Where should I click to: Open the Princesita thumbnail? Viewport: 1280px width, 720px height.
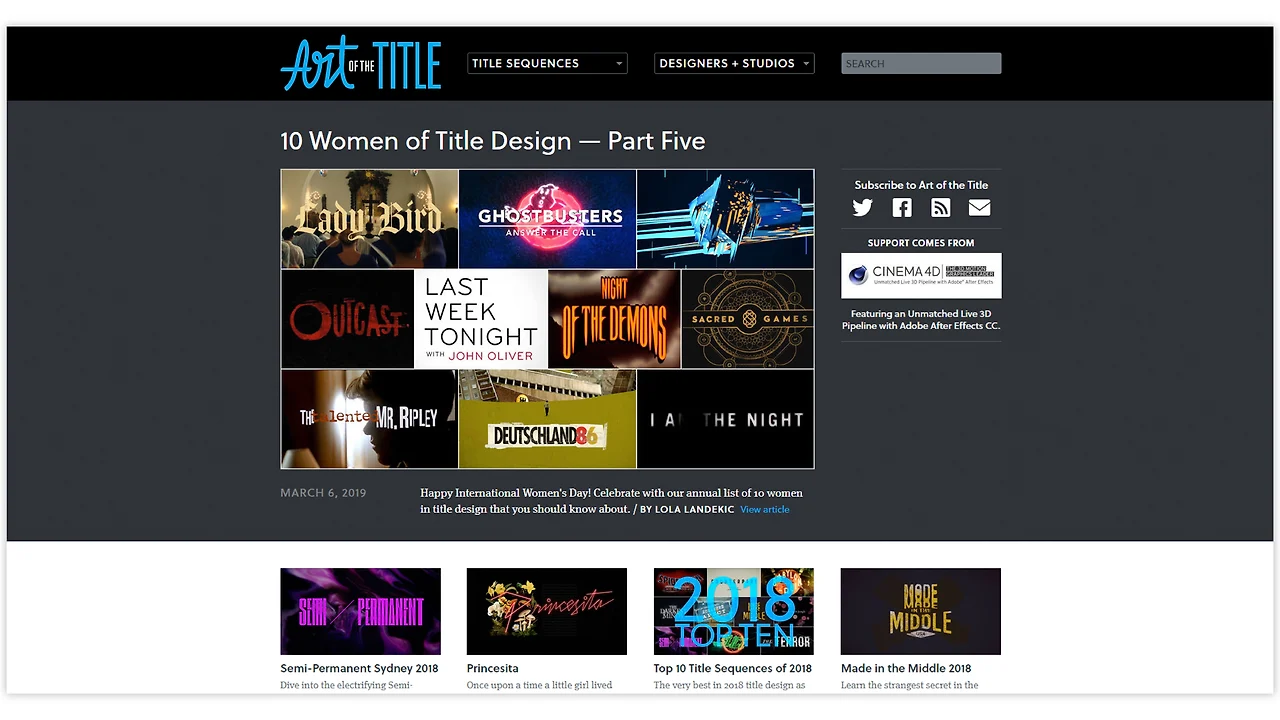547,611
